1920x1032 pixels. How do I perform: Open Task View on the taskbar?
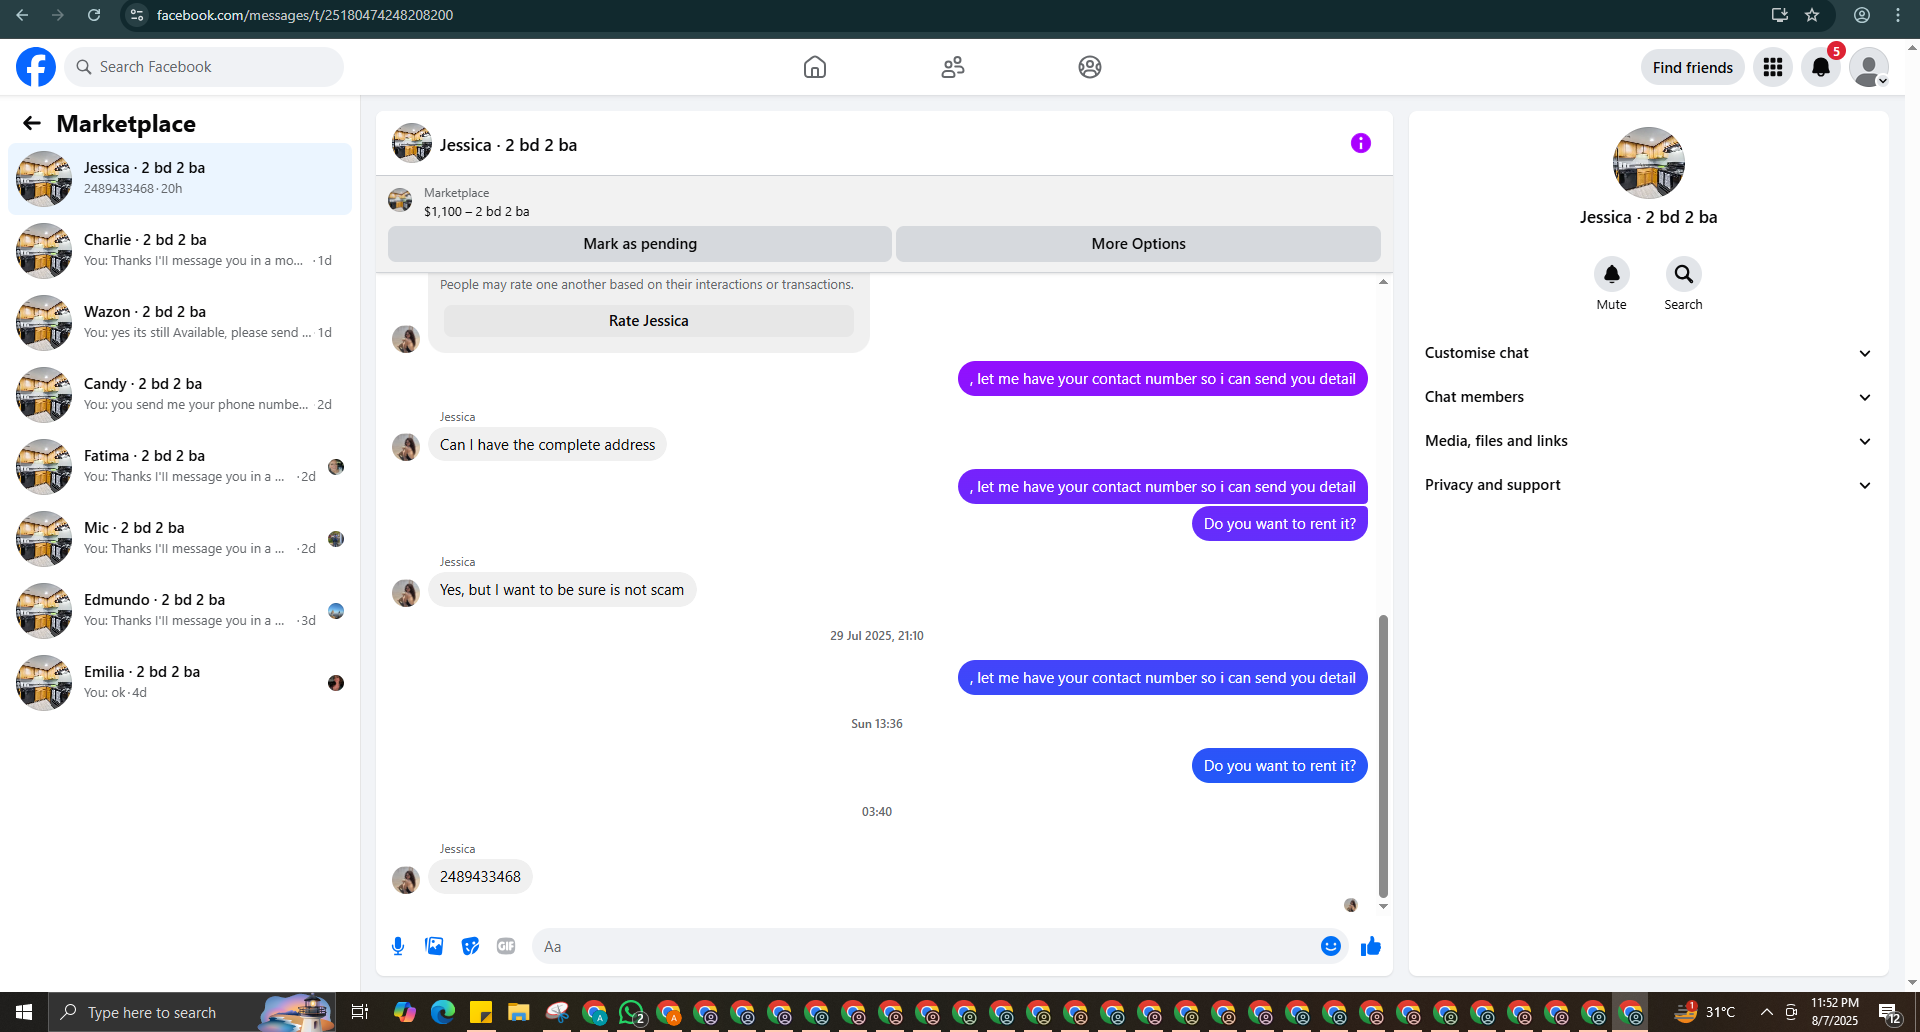(359, 1012)
